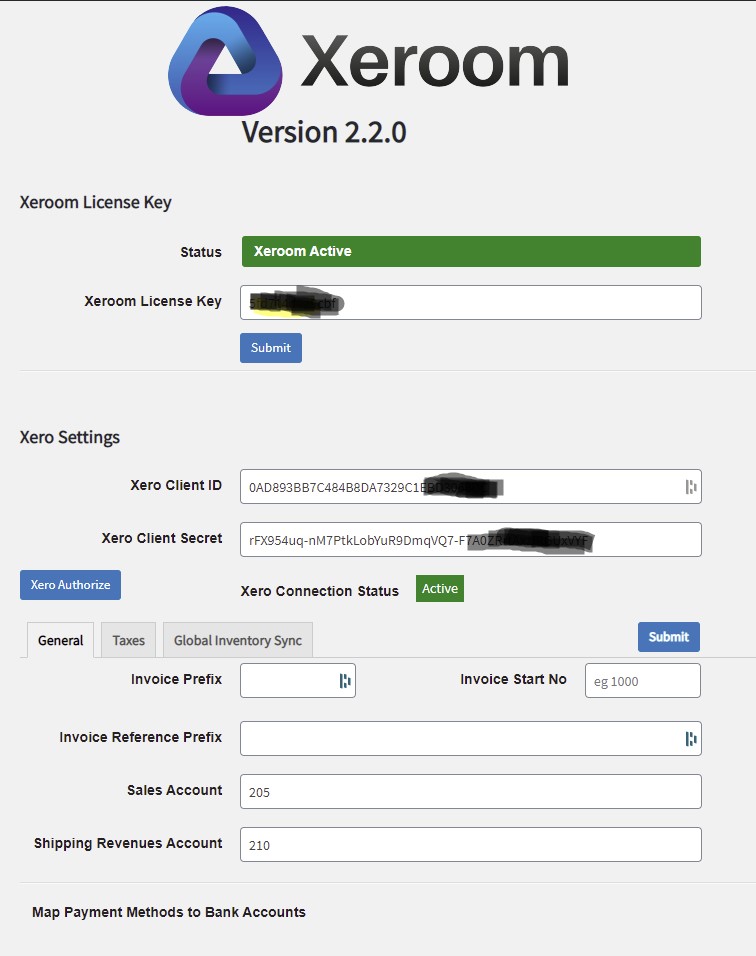The height and width of the screenshot is (956, 756).
Task: Click the Version 2.2.0 text
Action: pos(324,132)
